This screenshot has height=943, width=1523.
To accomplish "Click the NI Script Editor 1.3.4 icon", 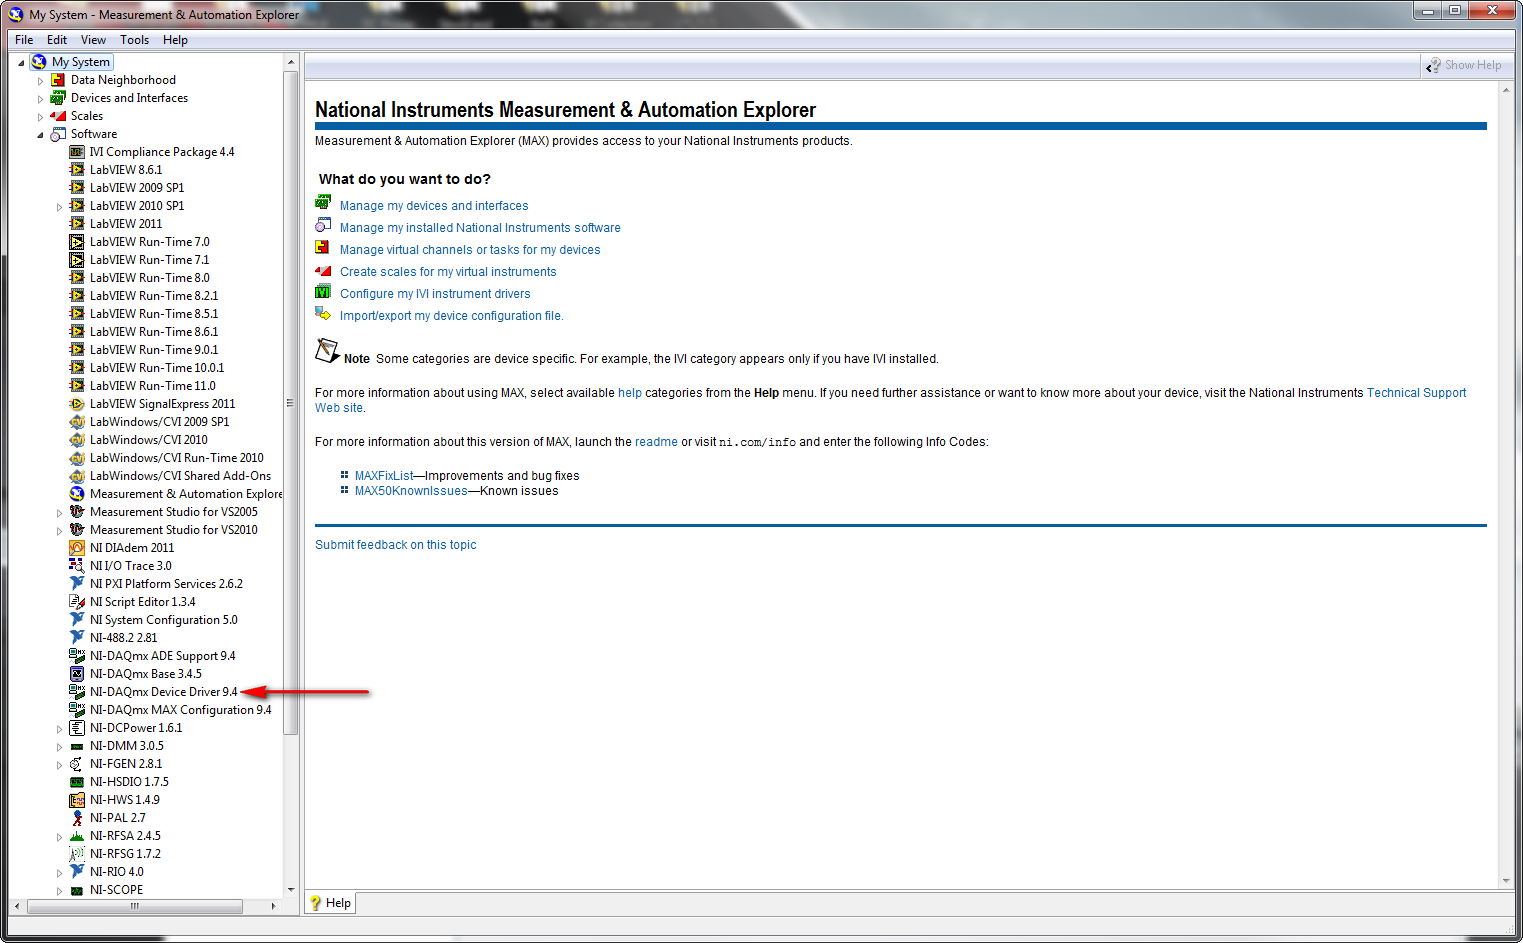I will coord(77,602).
